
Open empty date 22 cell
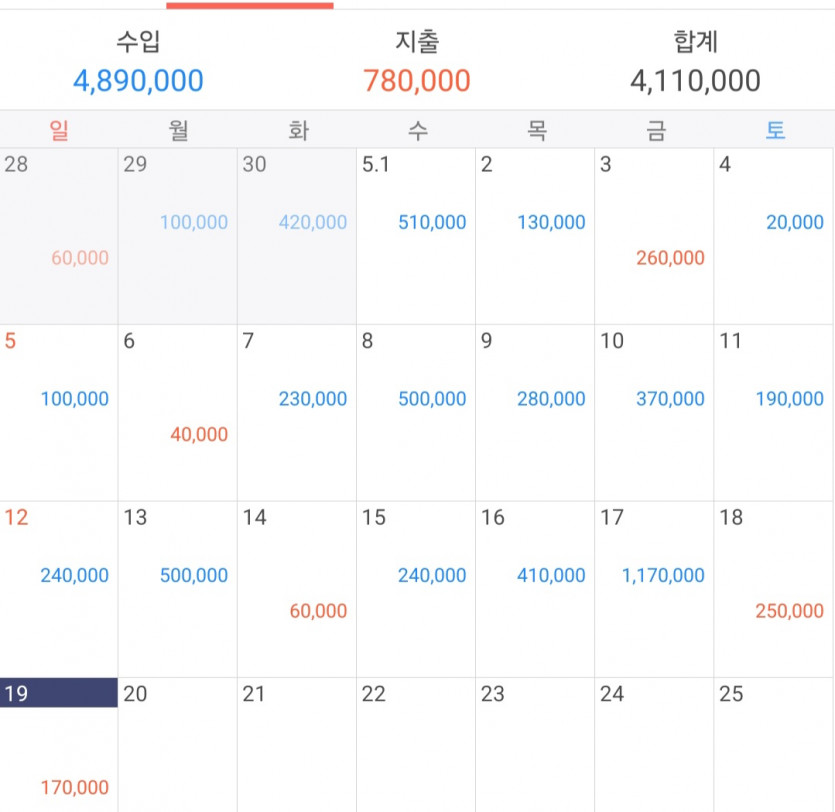[x=416, y=744]
